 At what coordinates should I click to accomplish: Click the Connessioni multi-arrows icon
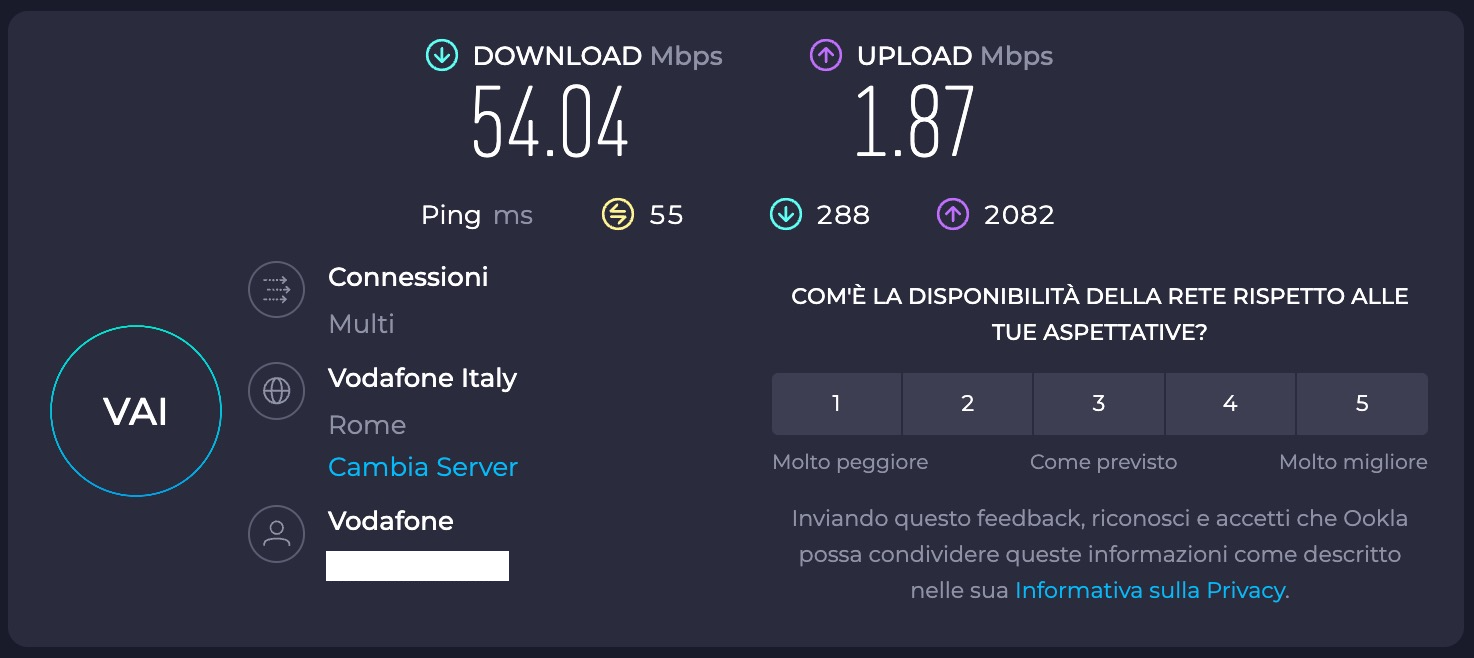[276, 289]
